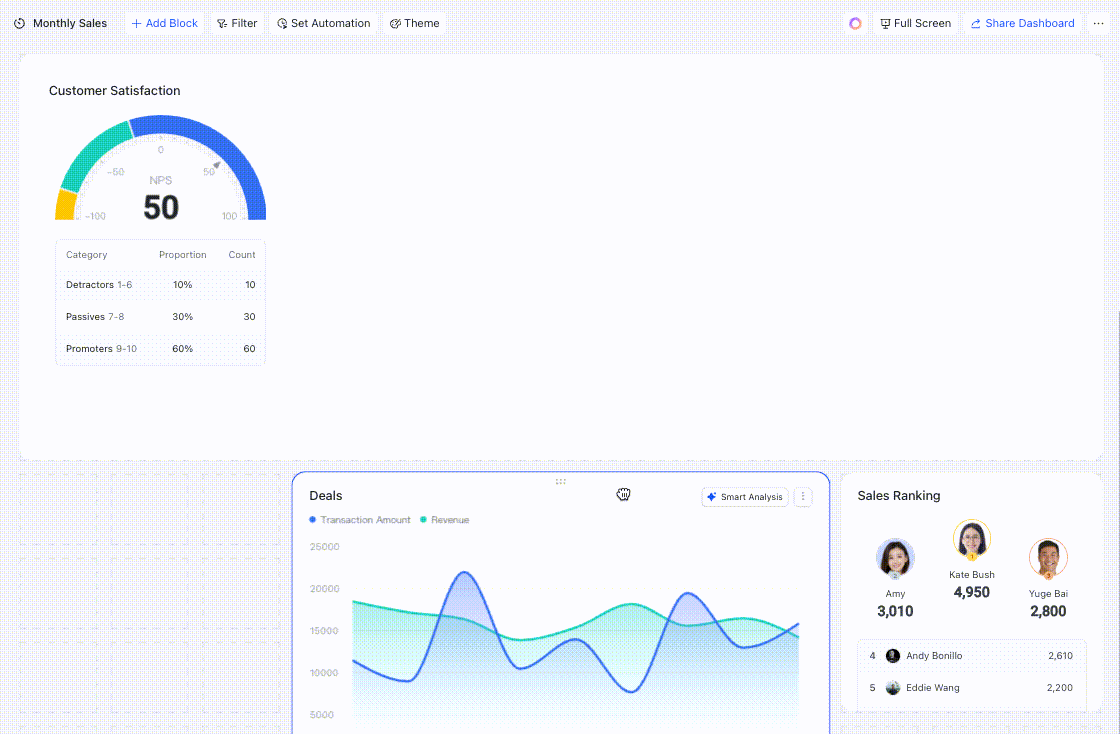This screenshot has height=734, width=1120.
Task: Select the Monthly Sales dashboard title
Action: click(68, 23)
